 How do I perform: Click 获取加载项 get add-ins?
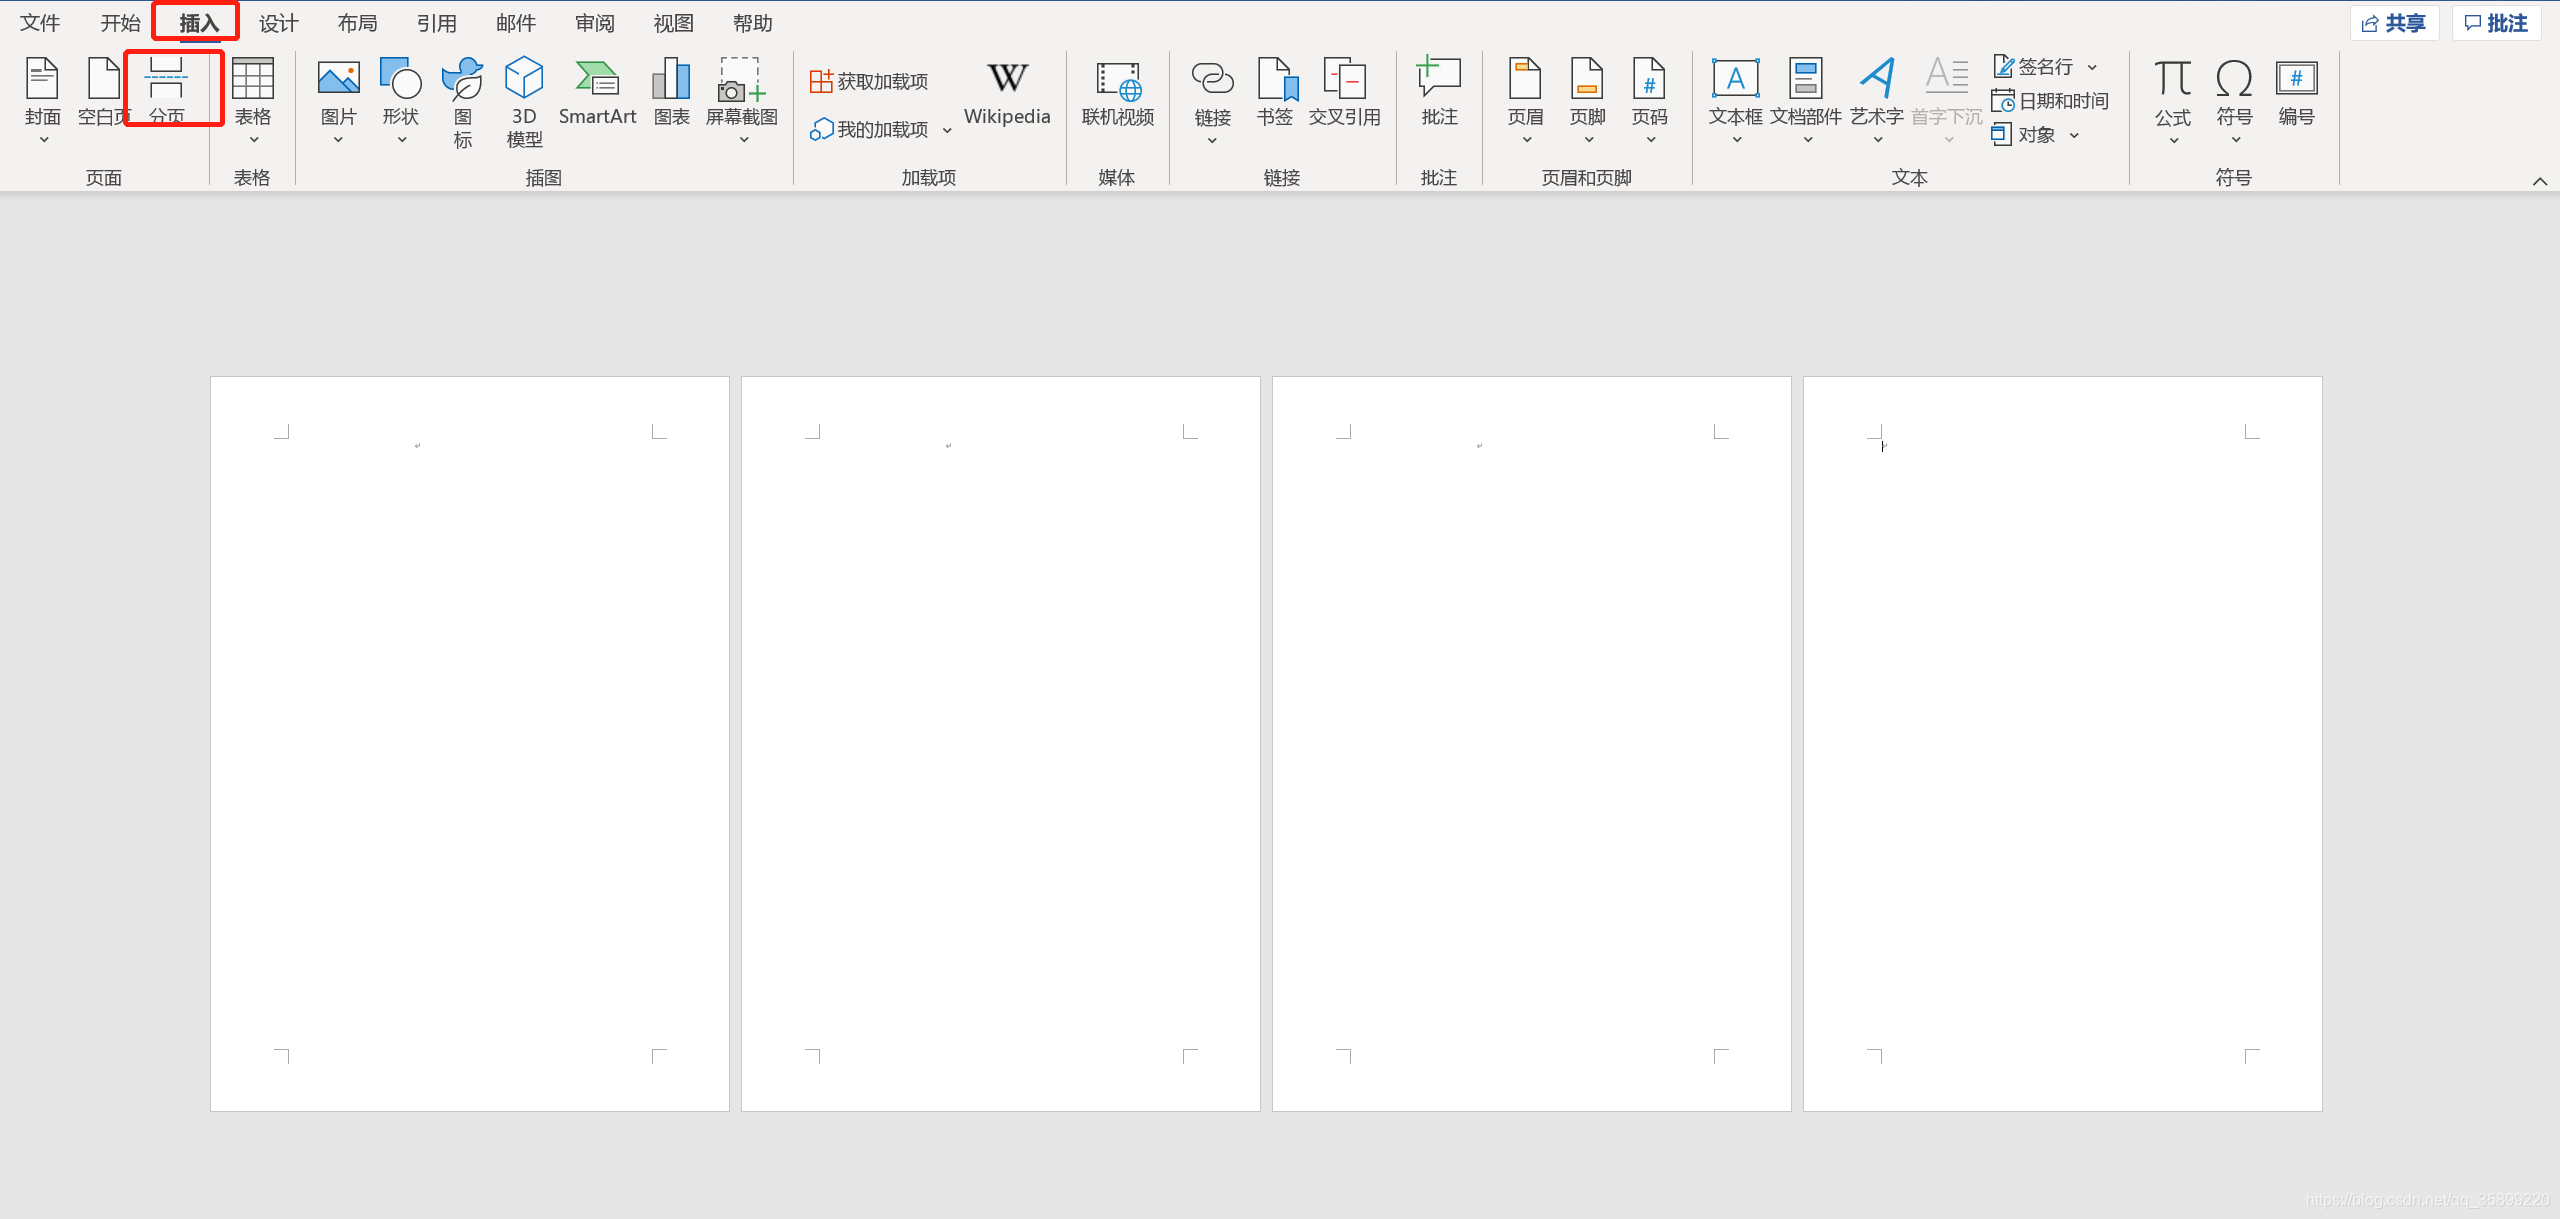click(x=869, y=81)
